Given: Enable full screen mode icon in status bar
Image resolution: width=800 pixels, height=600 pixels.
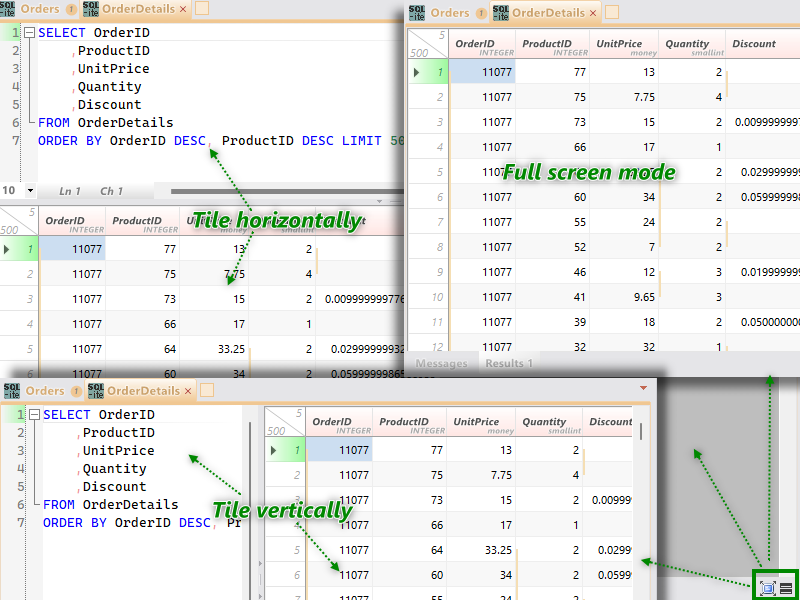Looking at the screenshot, I should (x=767, y=588).
